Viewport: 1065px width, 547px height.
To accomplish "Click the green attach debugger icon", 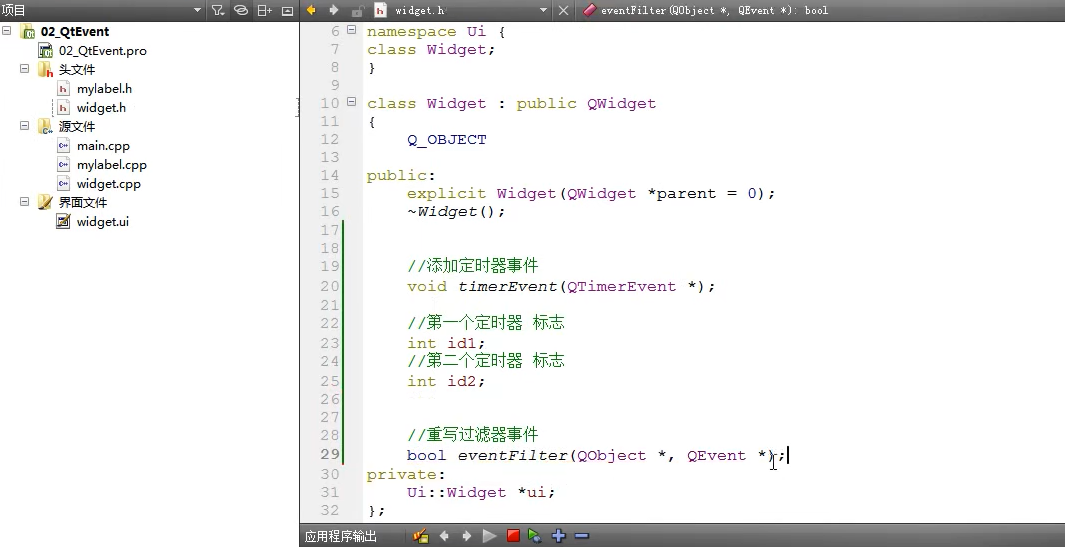I will 535,536.
